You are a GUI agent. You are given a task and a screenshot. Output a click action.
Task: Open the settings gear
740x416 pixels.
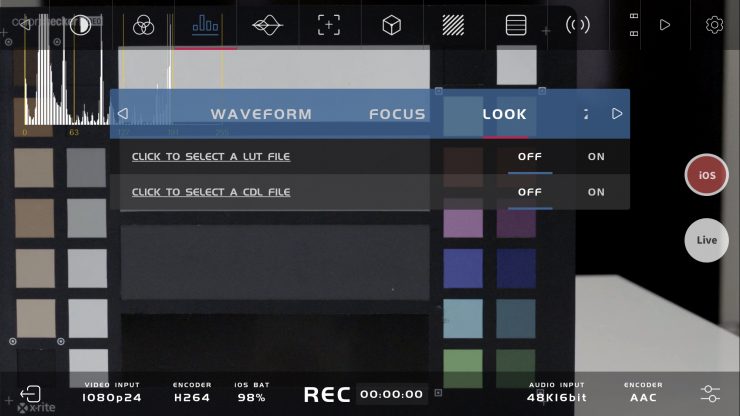coord(714,25)
